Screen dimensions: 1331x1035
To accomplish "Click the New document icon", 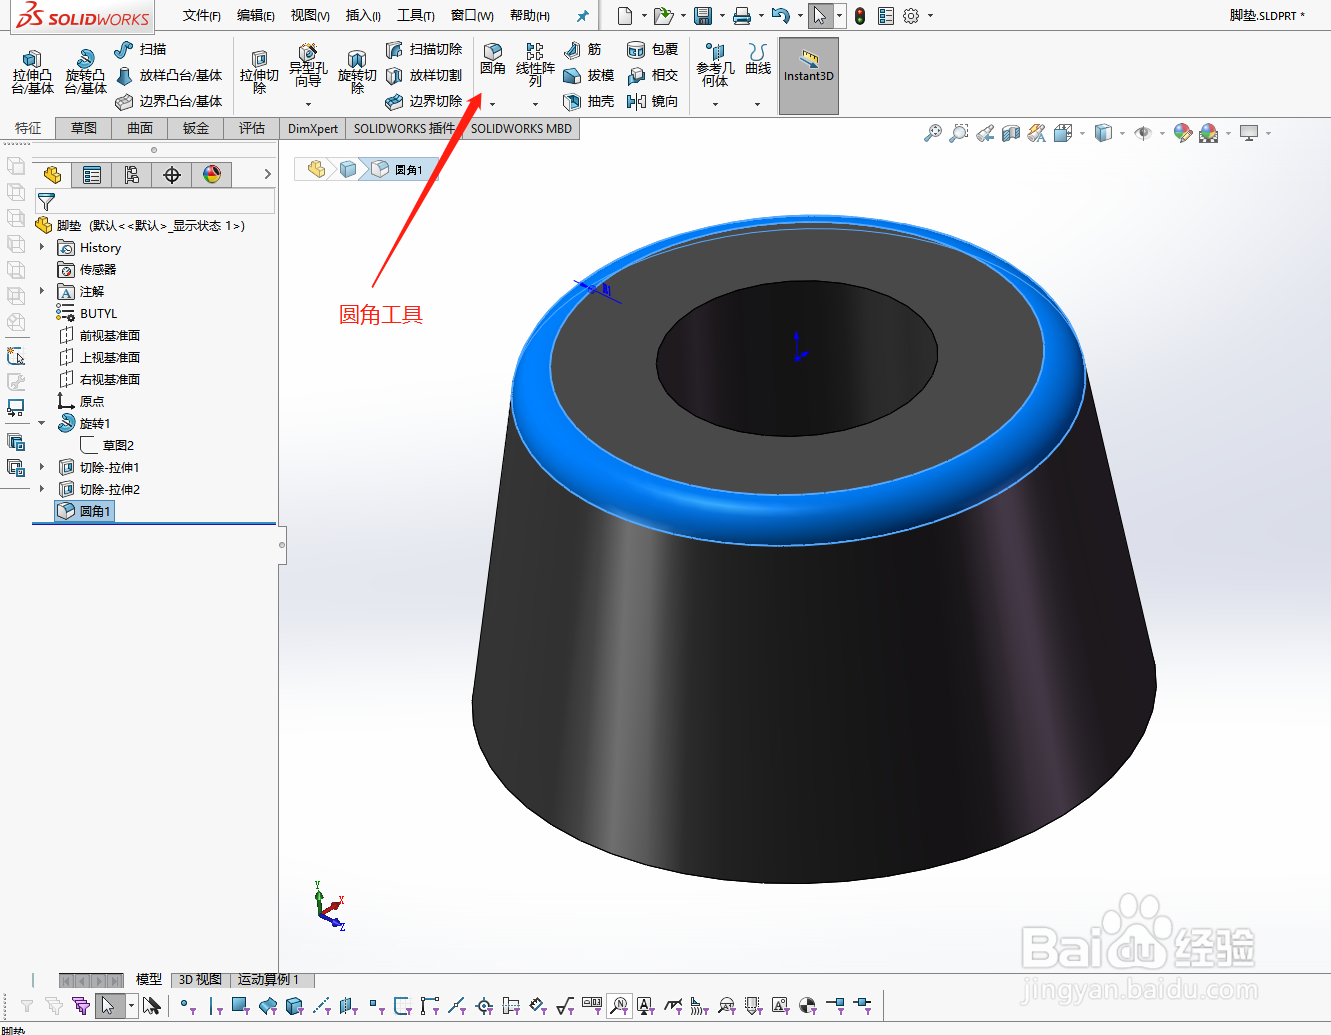I will 625,16.
